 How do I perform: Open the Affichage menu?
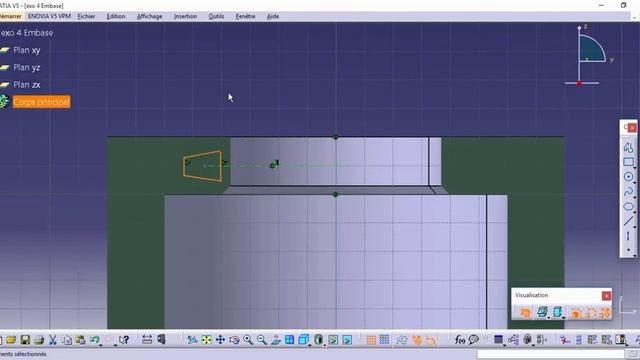tap(149, 16)
